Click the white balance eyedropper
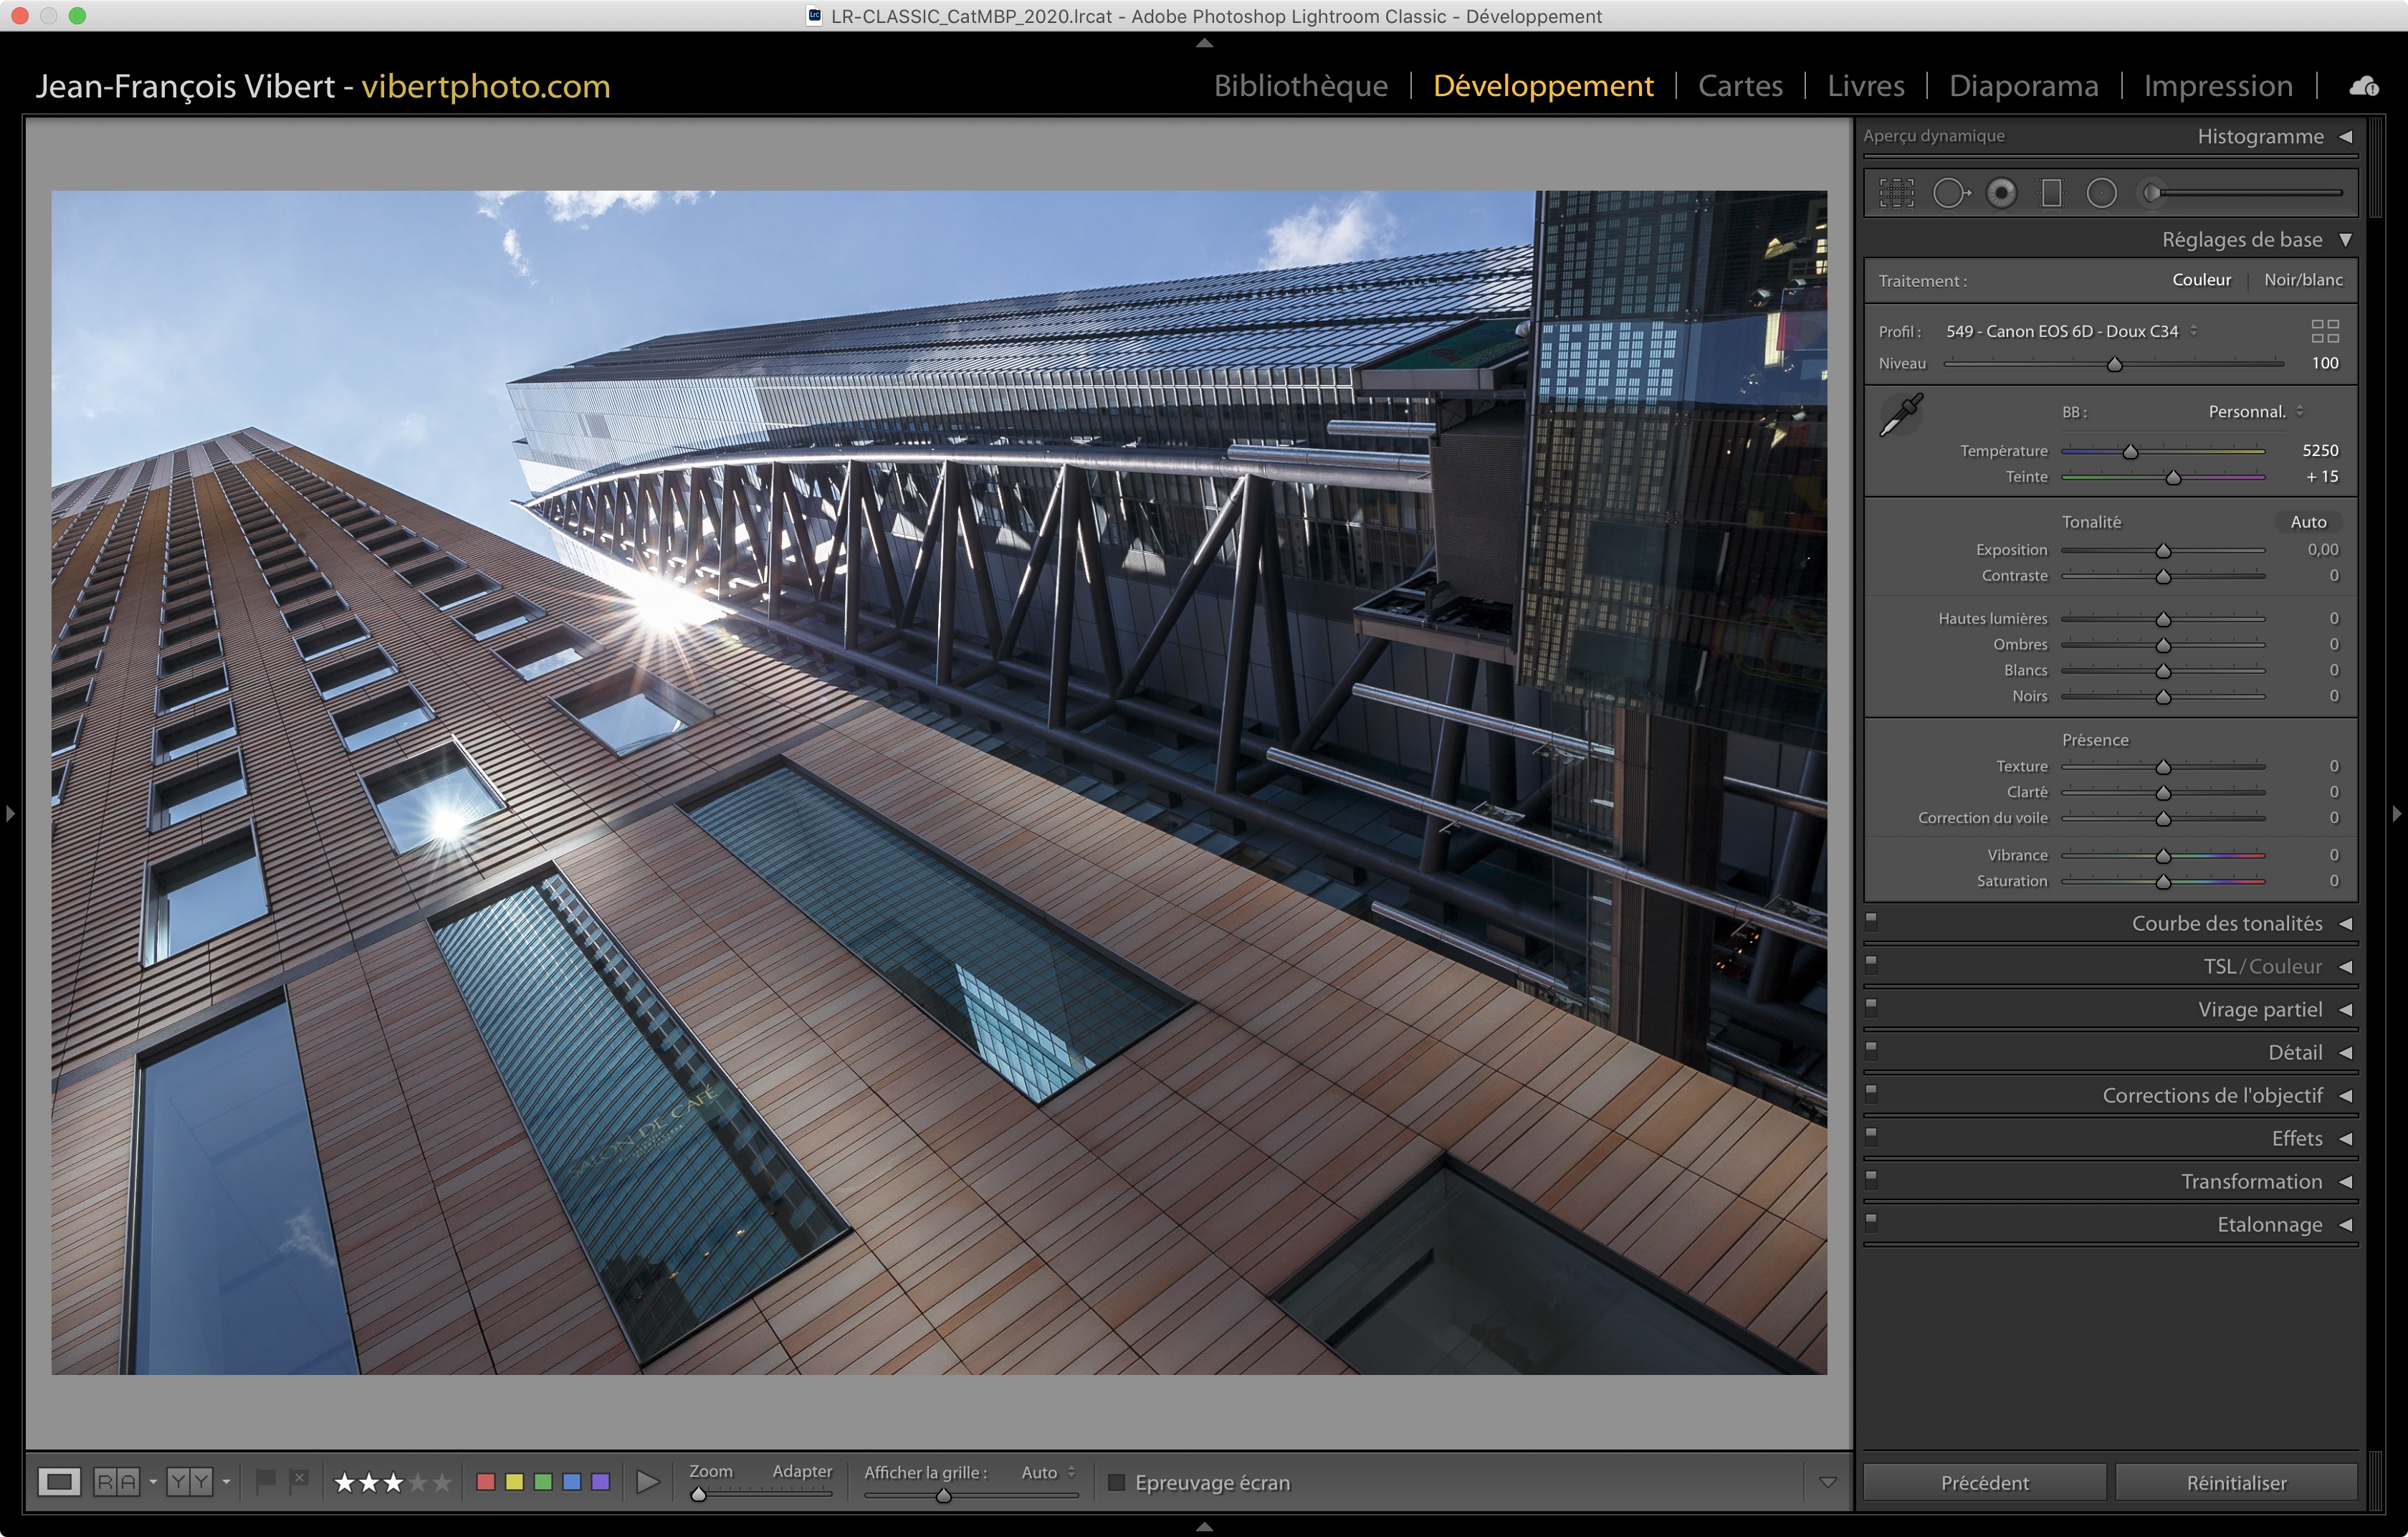Image resolution: width=2408 pixels, height=1537 pixels. (x=1901, y=414)
